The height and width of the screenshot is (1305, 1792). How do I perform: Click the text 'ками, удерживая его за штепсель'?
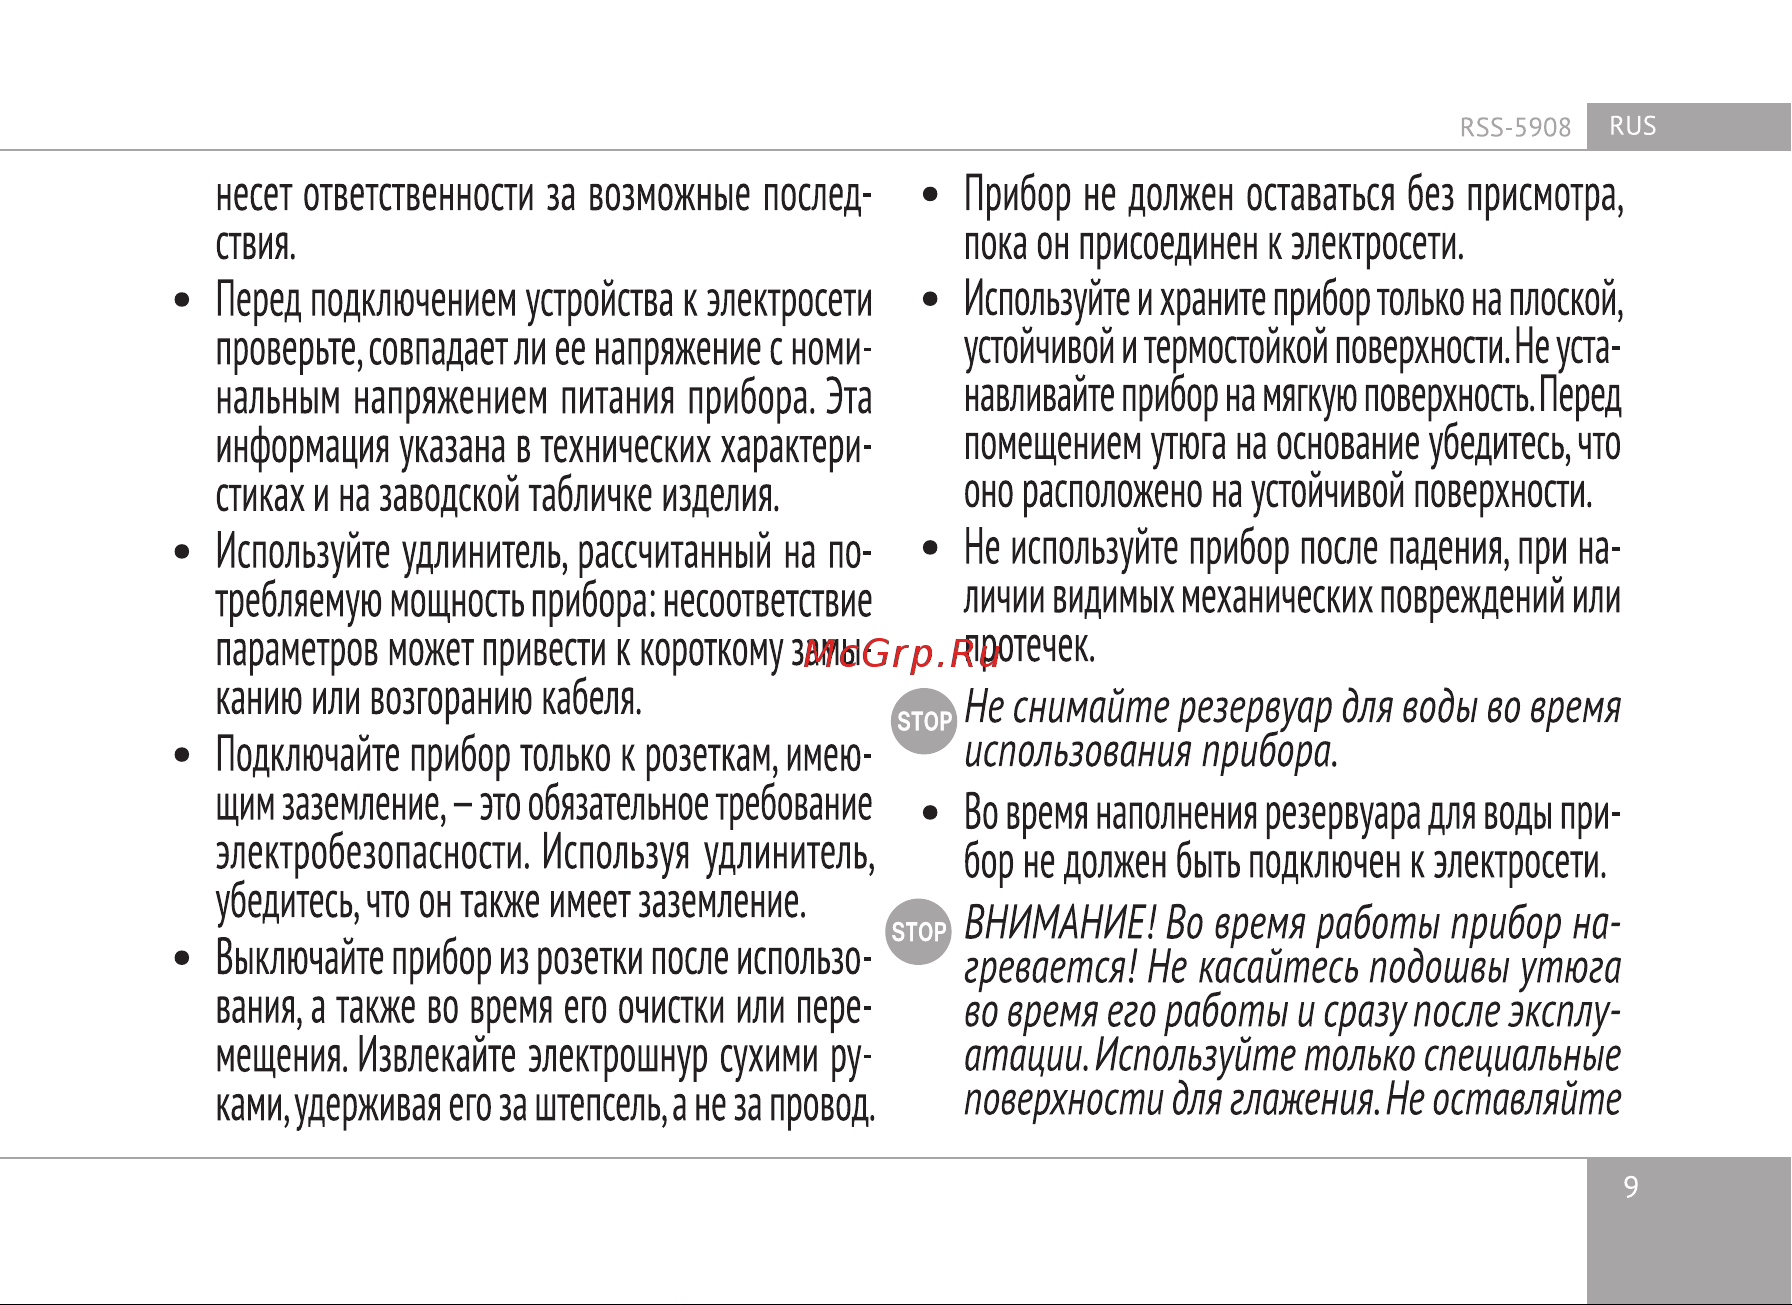pyautogui.click(x=439, y=1106)
